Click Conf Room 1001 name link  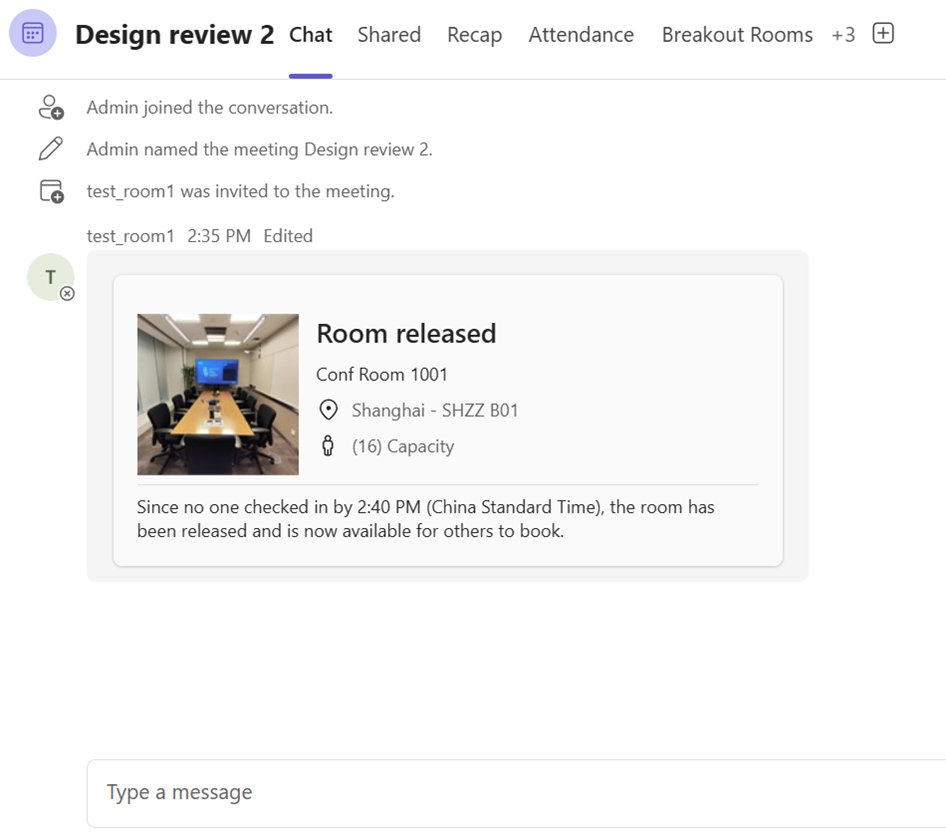(x=381, y=374)
